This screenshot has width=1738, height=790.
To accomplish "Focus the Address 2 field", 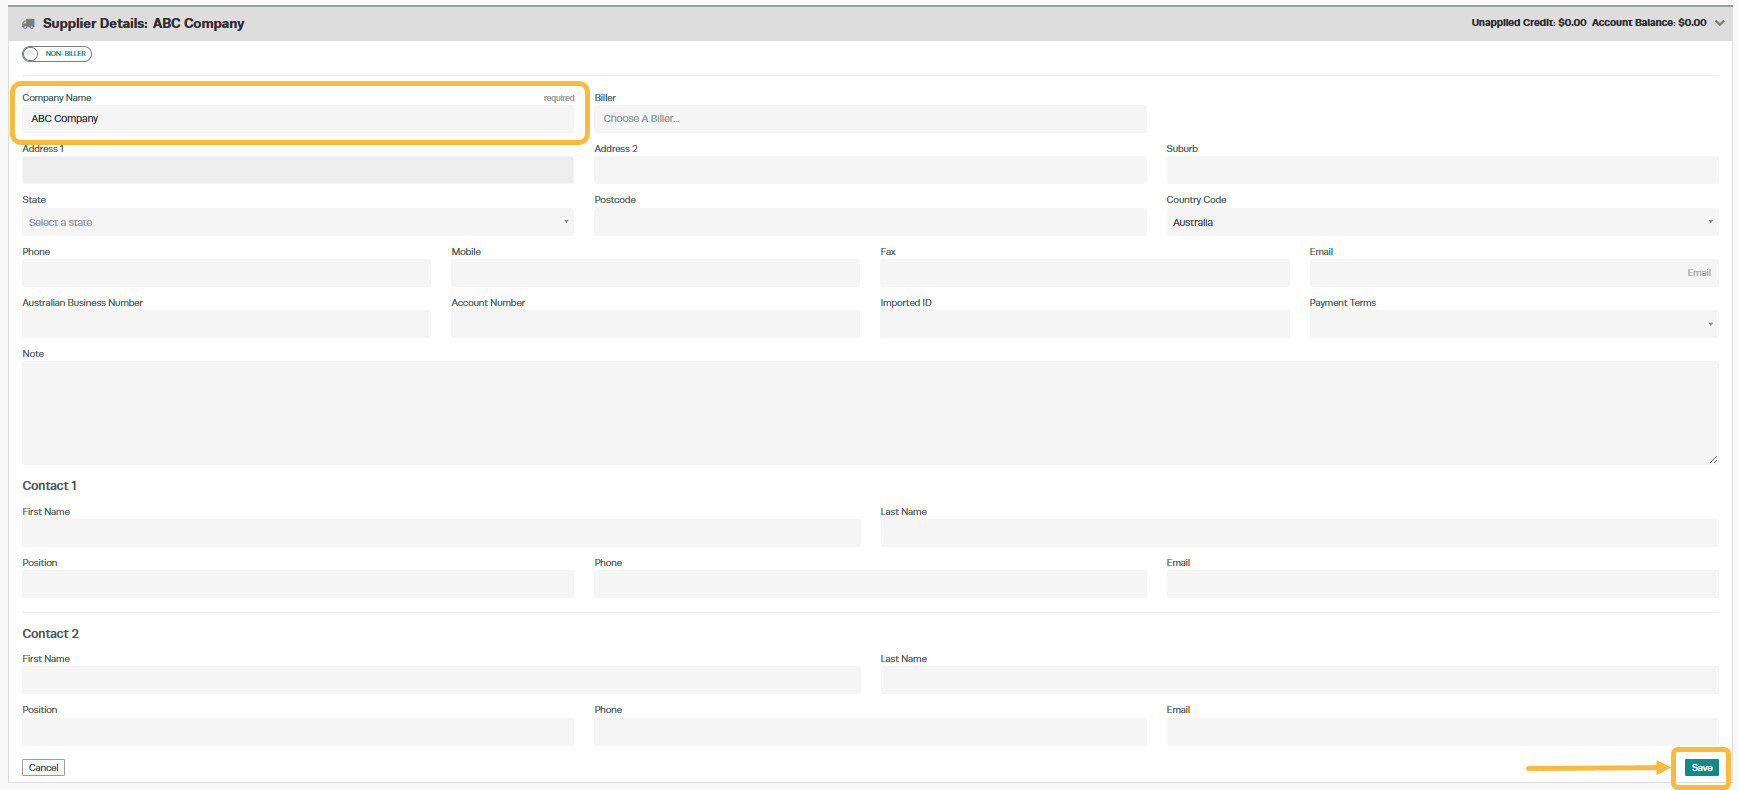I will point(870,170).
